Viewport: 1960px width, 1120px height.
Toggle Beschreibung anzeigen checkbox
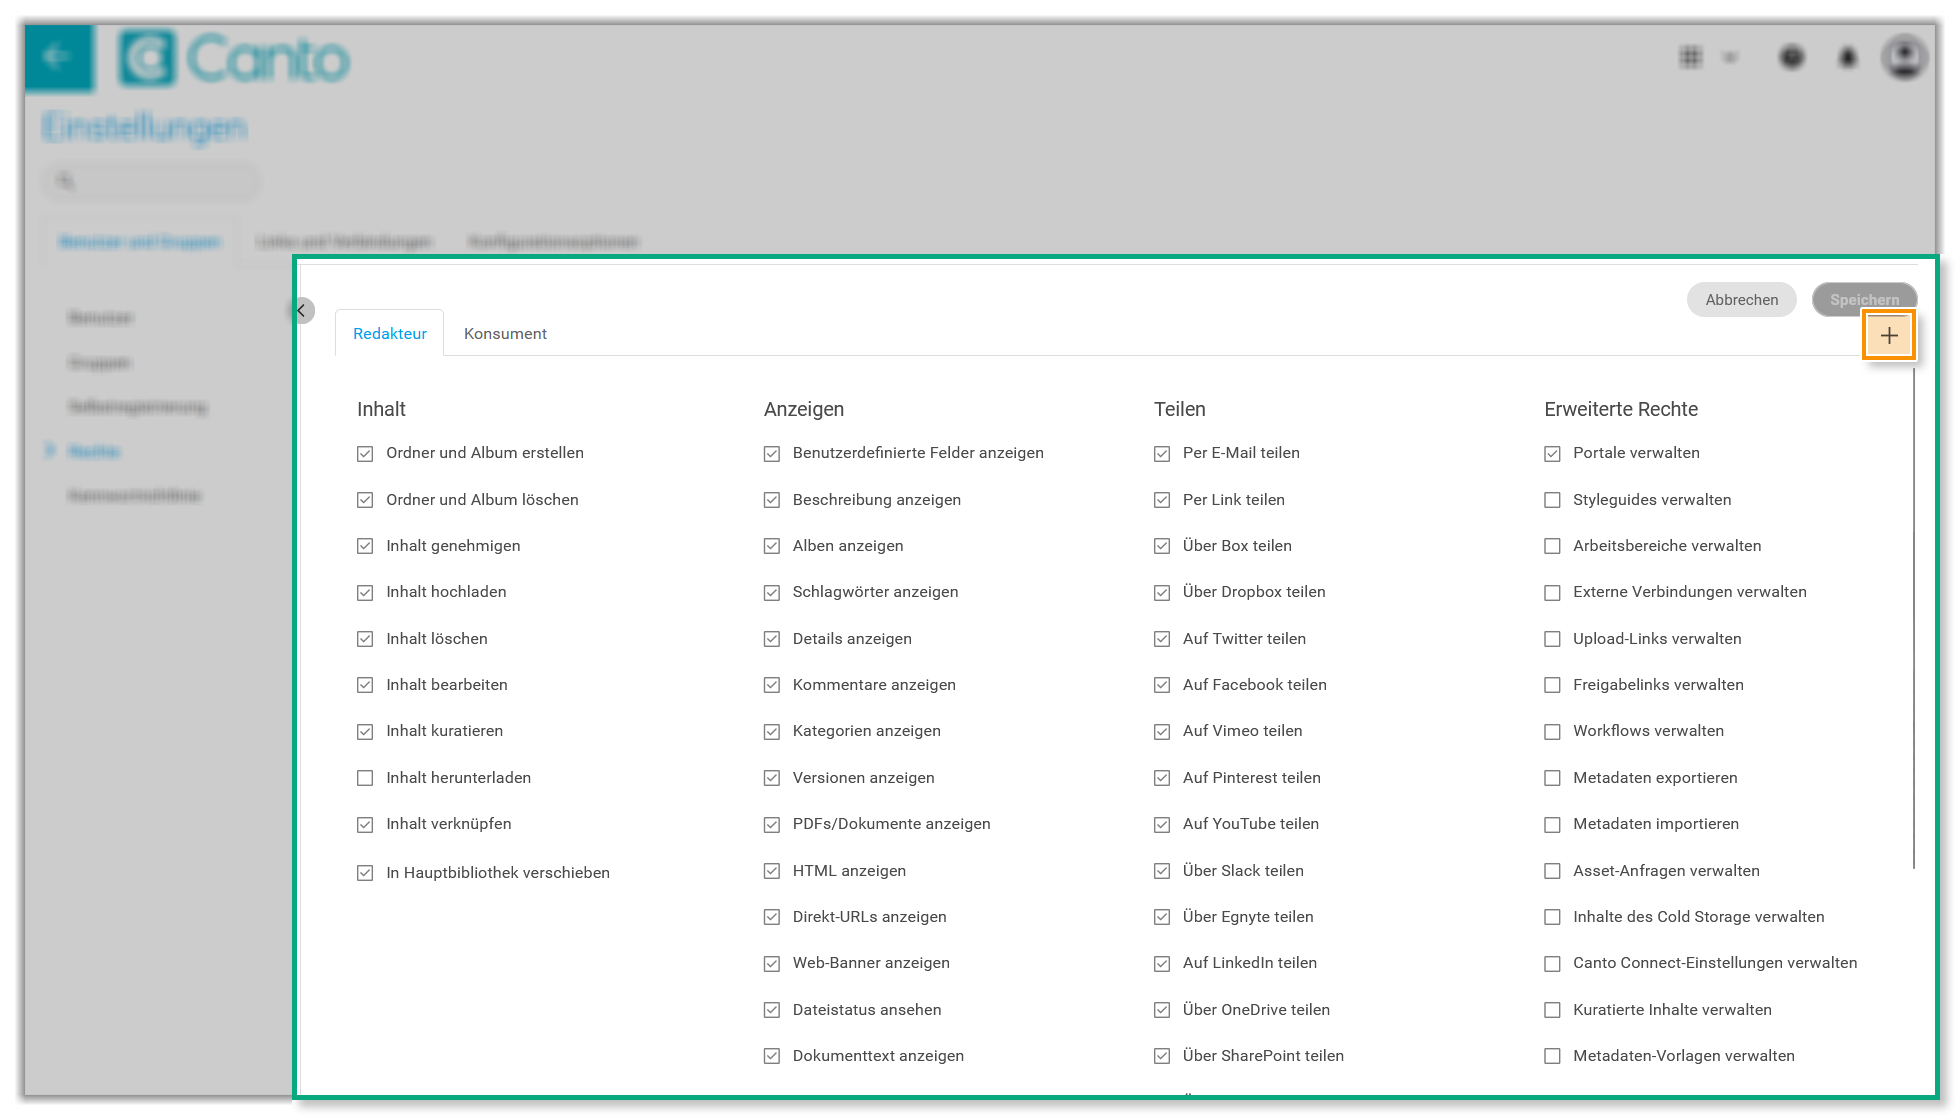coord(772,500)
